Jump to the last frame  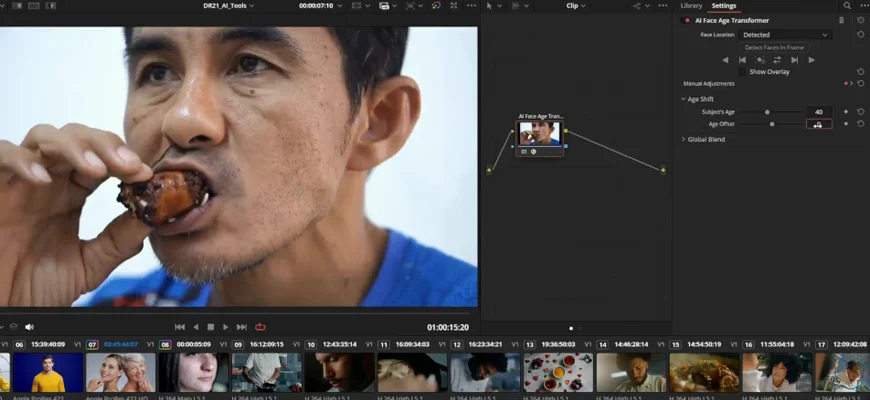242,327
